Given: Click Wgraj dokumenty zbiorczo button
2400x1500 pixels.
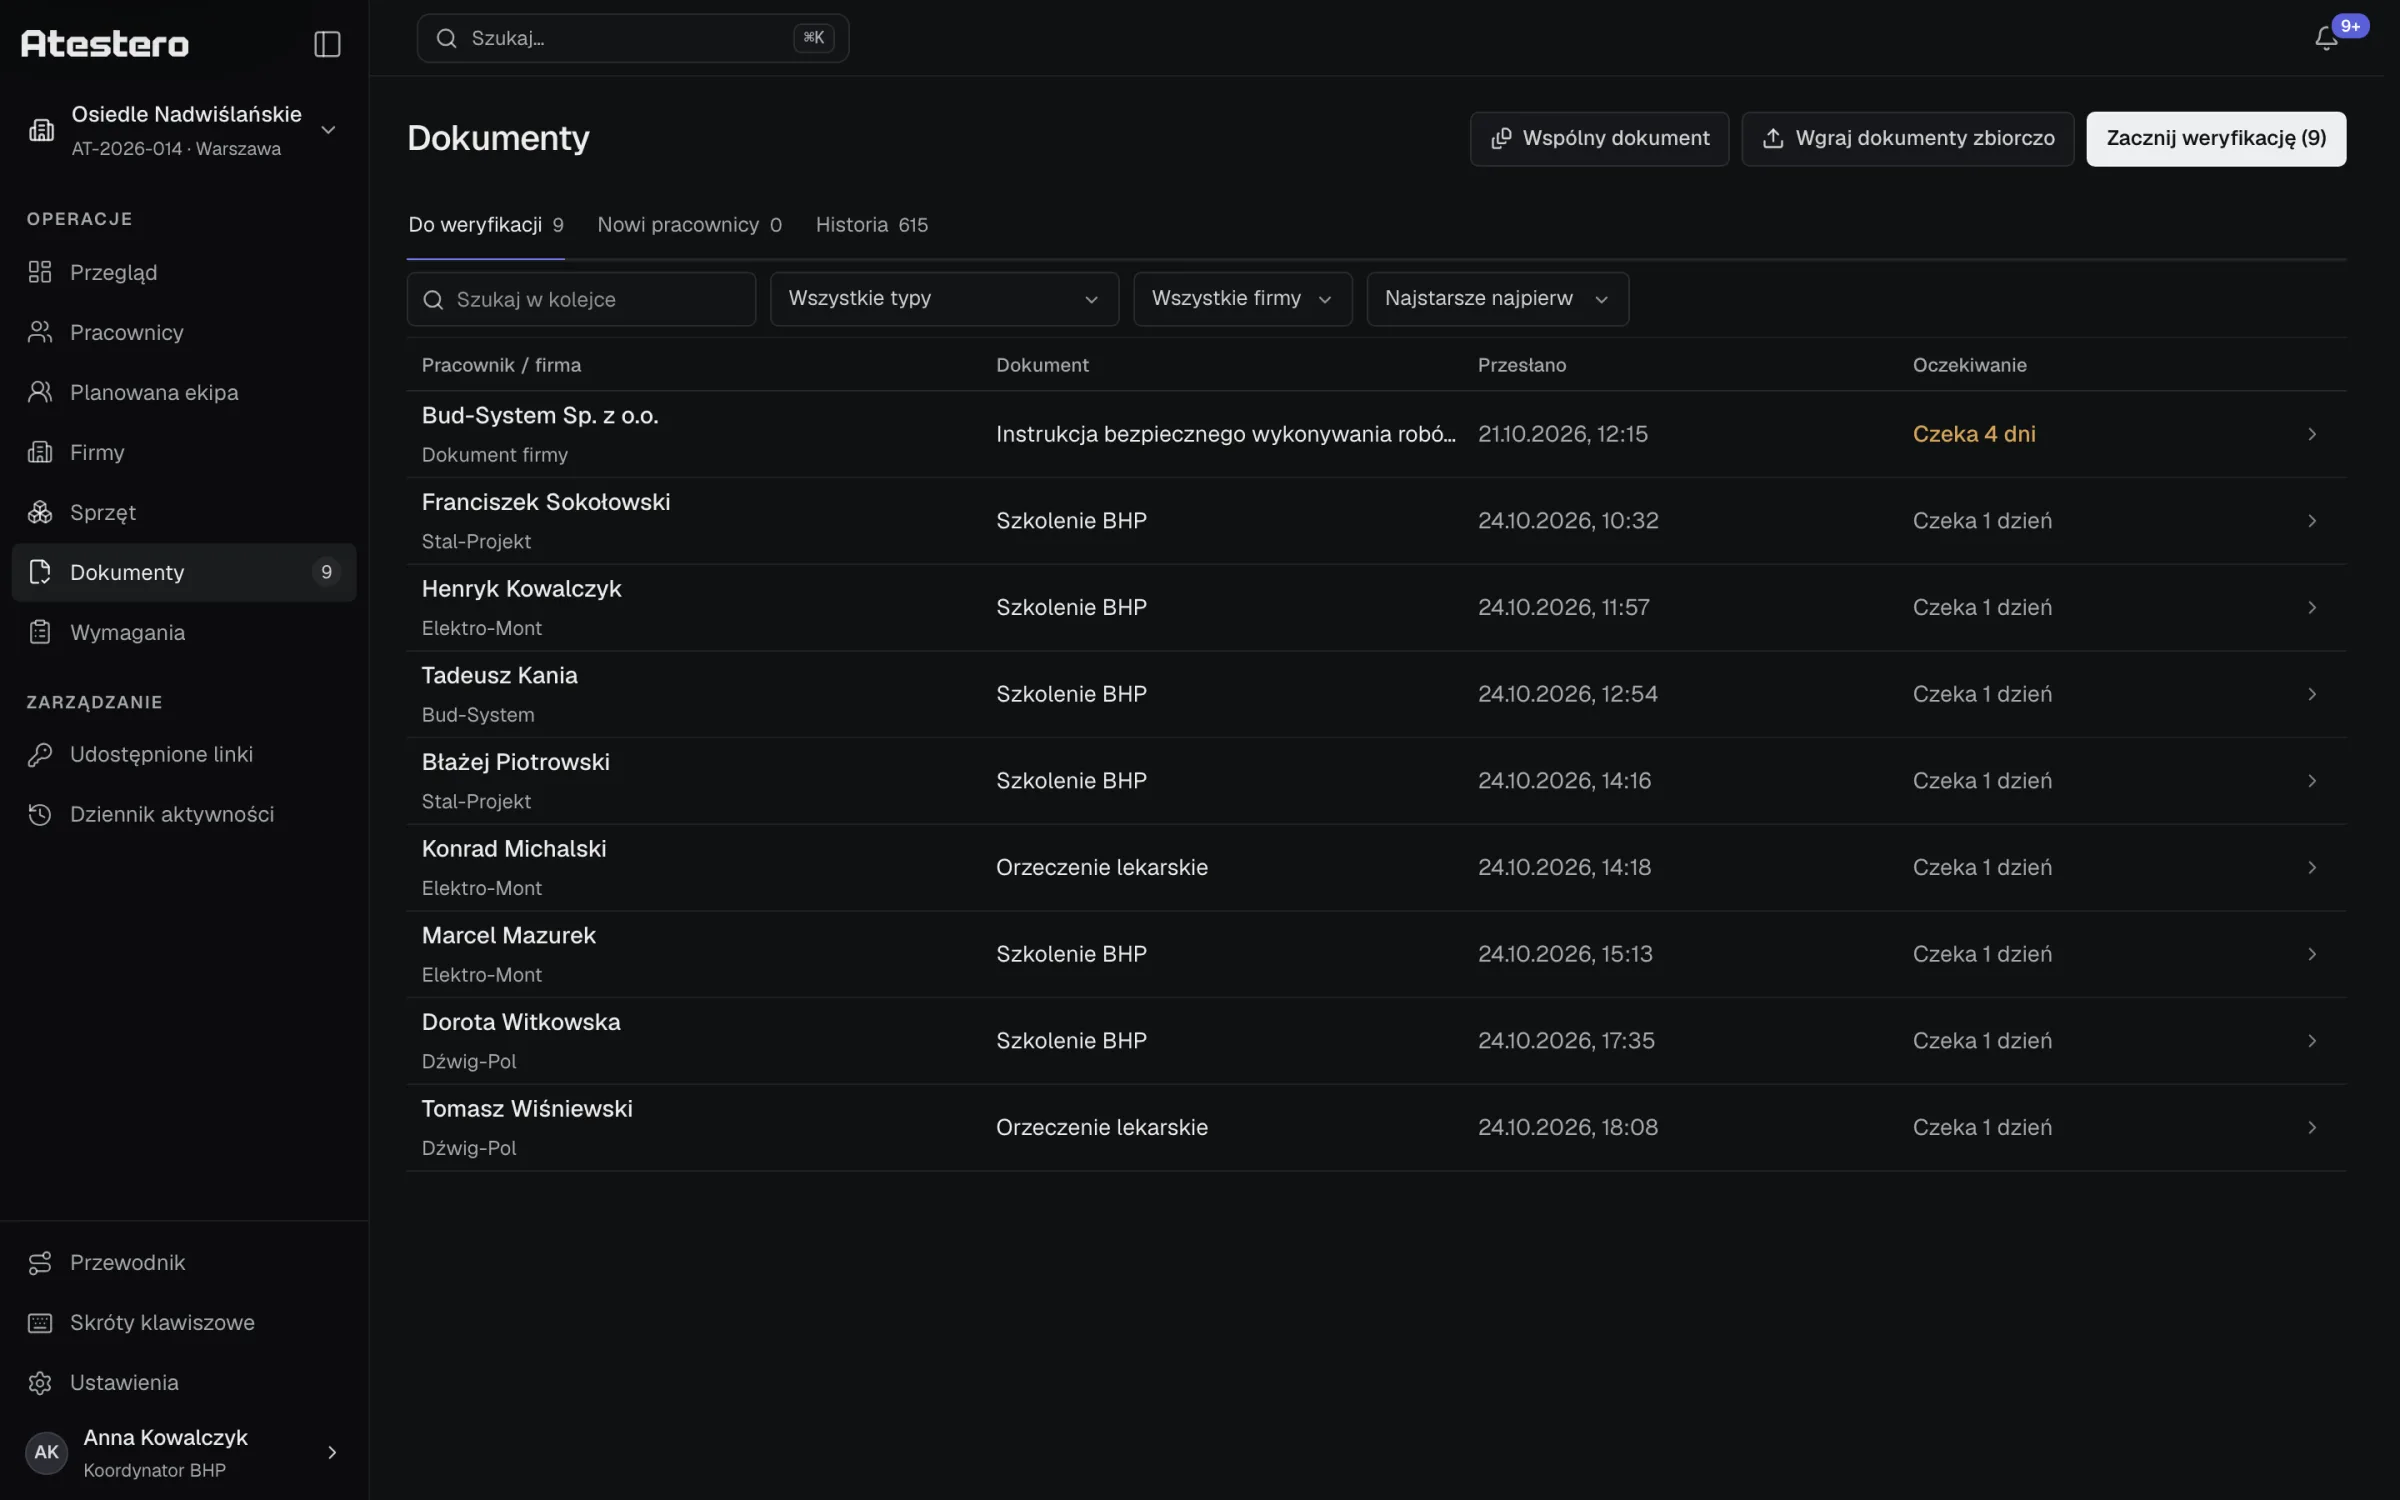Looking at the screenshot, I should click(1907, 139).
